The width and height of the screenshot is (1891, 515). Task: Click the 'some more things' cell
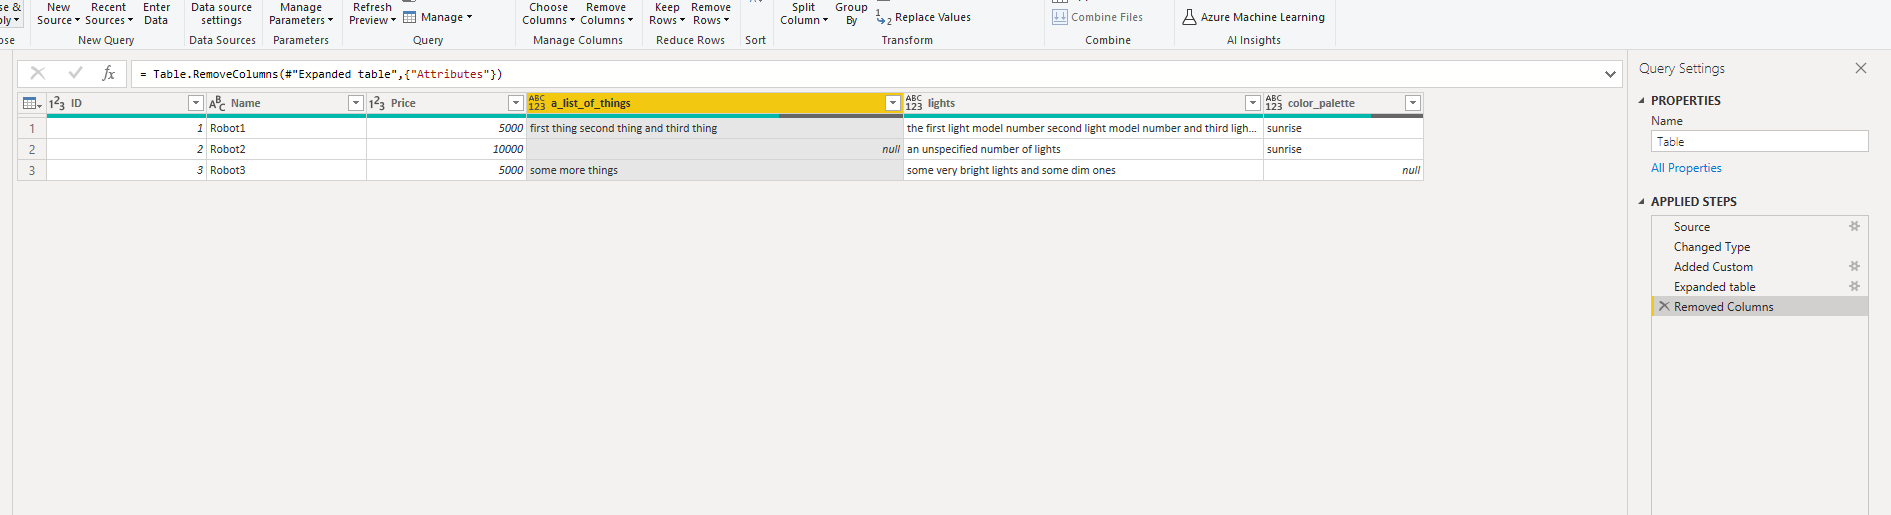tap(714, 170)
